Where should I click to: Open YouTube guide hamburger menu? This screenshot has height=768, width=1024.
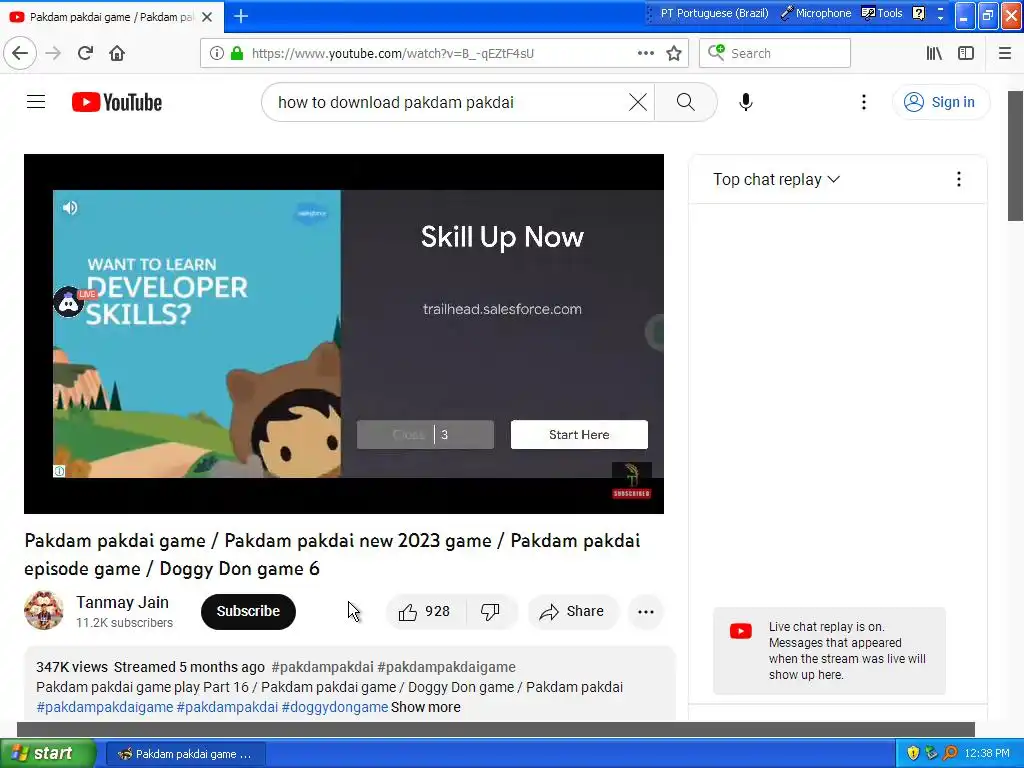pyautogui.click(x=36, y=102)
